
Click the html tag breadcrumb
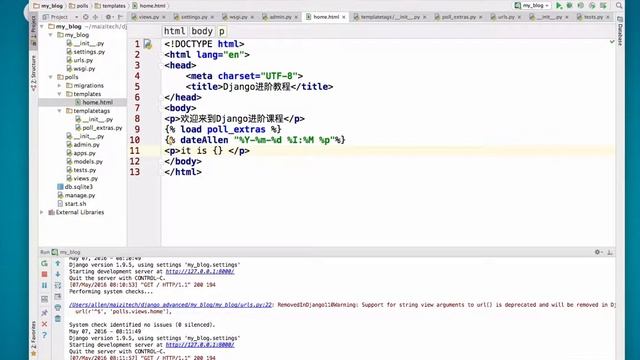(x=175, y=31)
